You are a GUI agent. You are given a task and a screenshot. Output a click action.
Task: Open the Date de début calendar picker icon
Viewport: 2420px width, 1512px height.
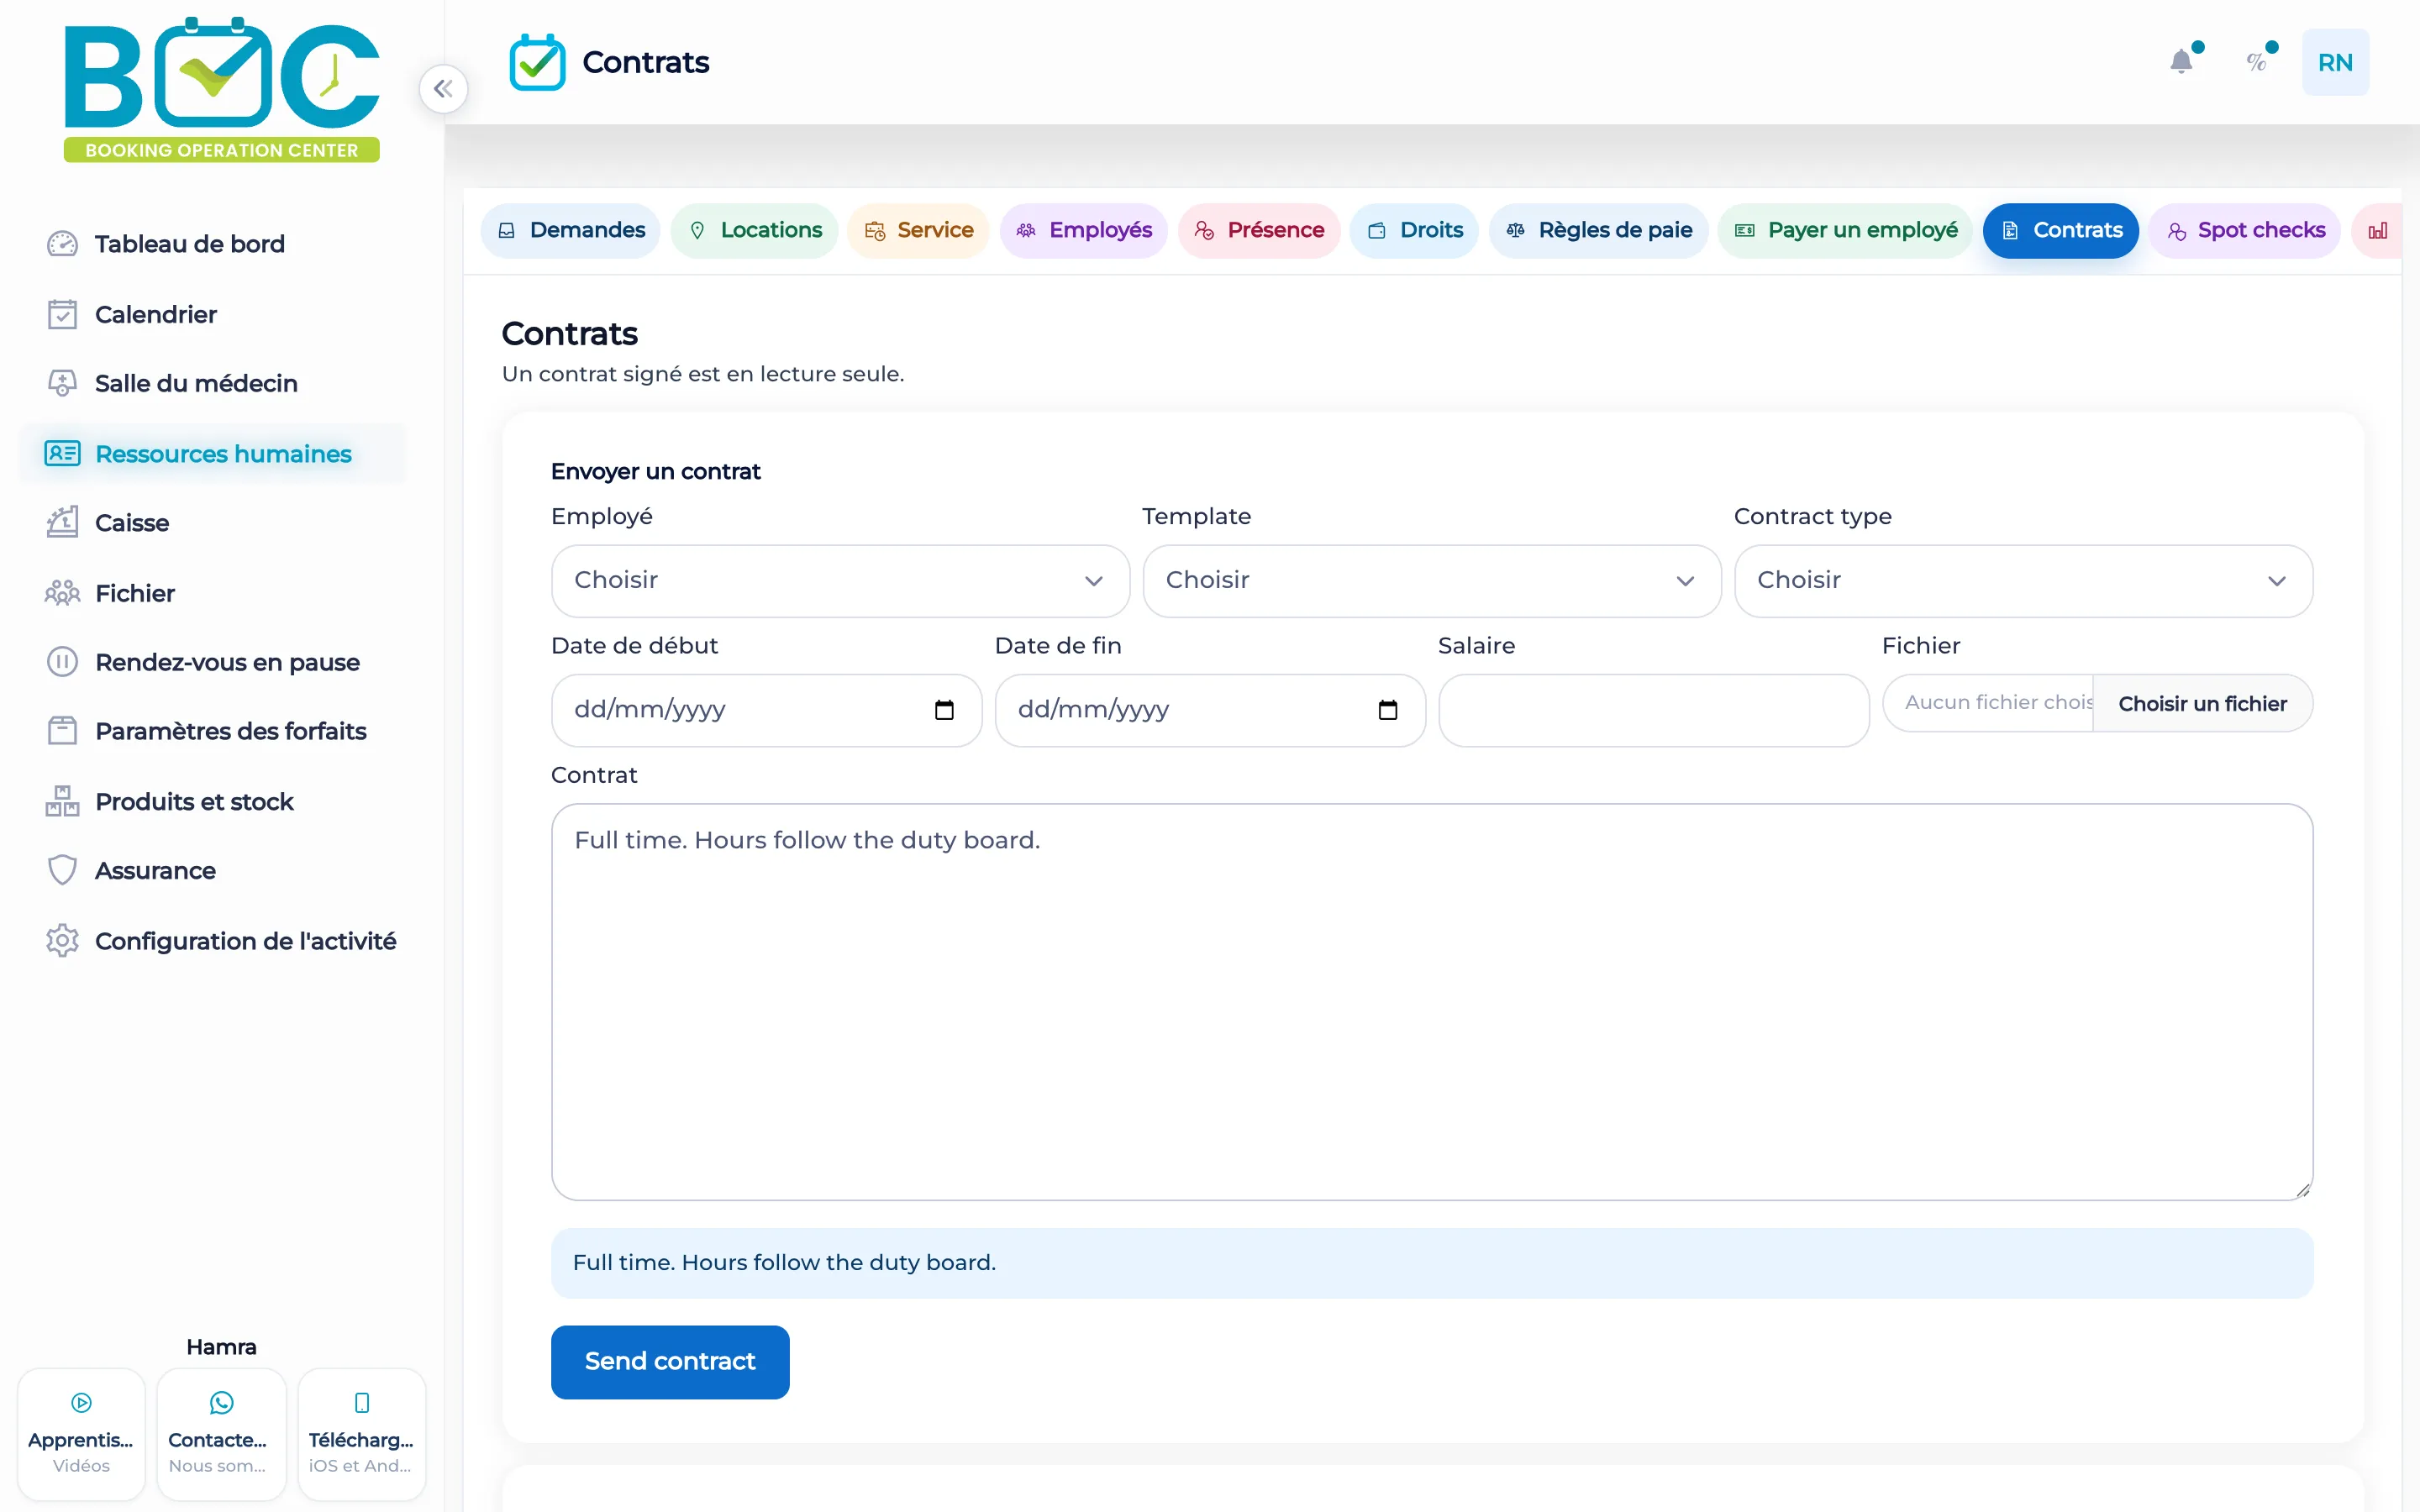click(944, 710)
